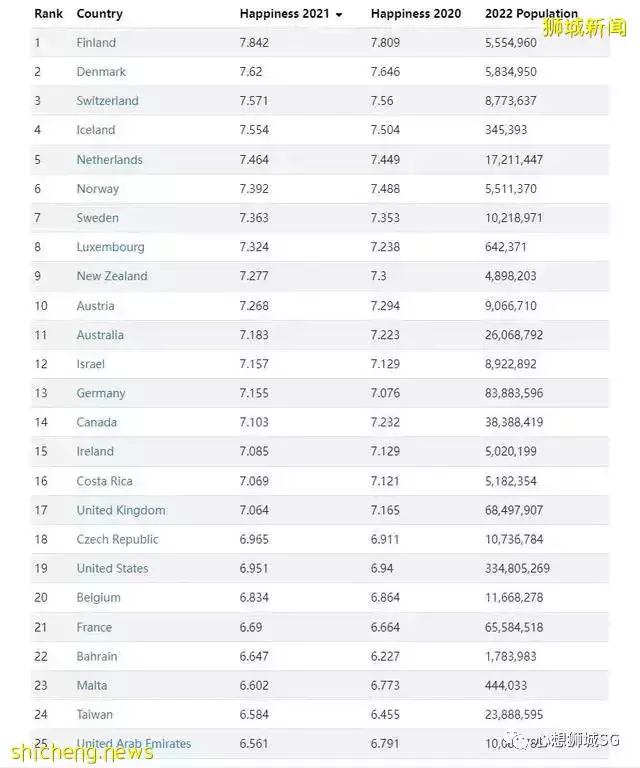Screen dimensions: 640x768
Task: Click the sort arrow beside Happiness 2021
Action: [339, 15]
